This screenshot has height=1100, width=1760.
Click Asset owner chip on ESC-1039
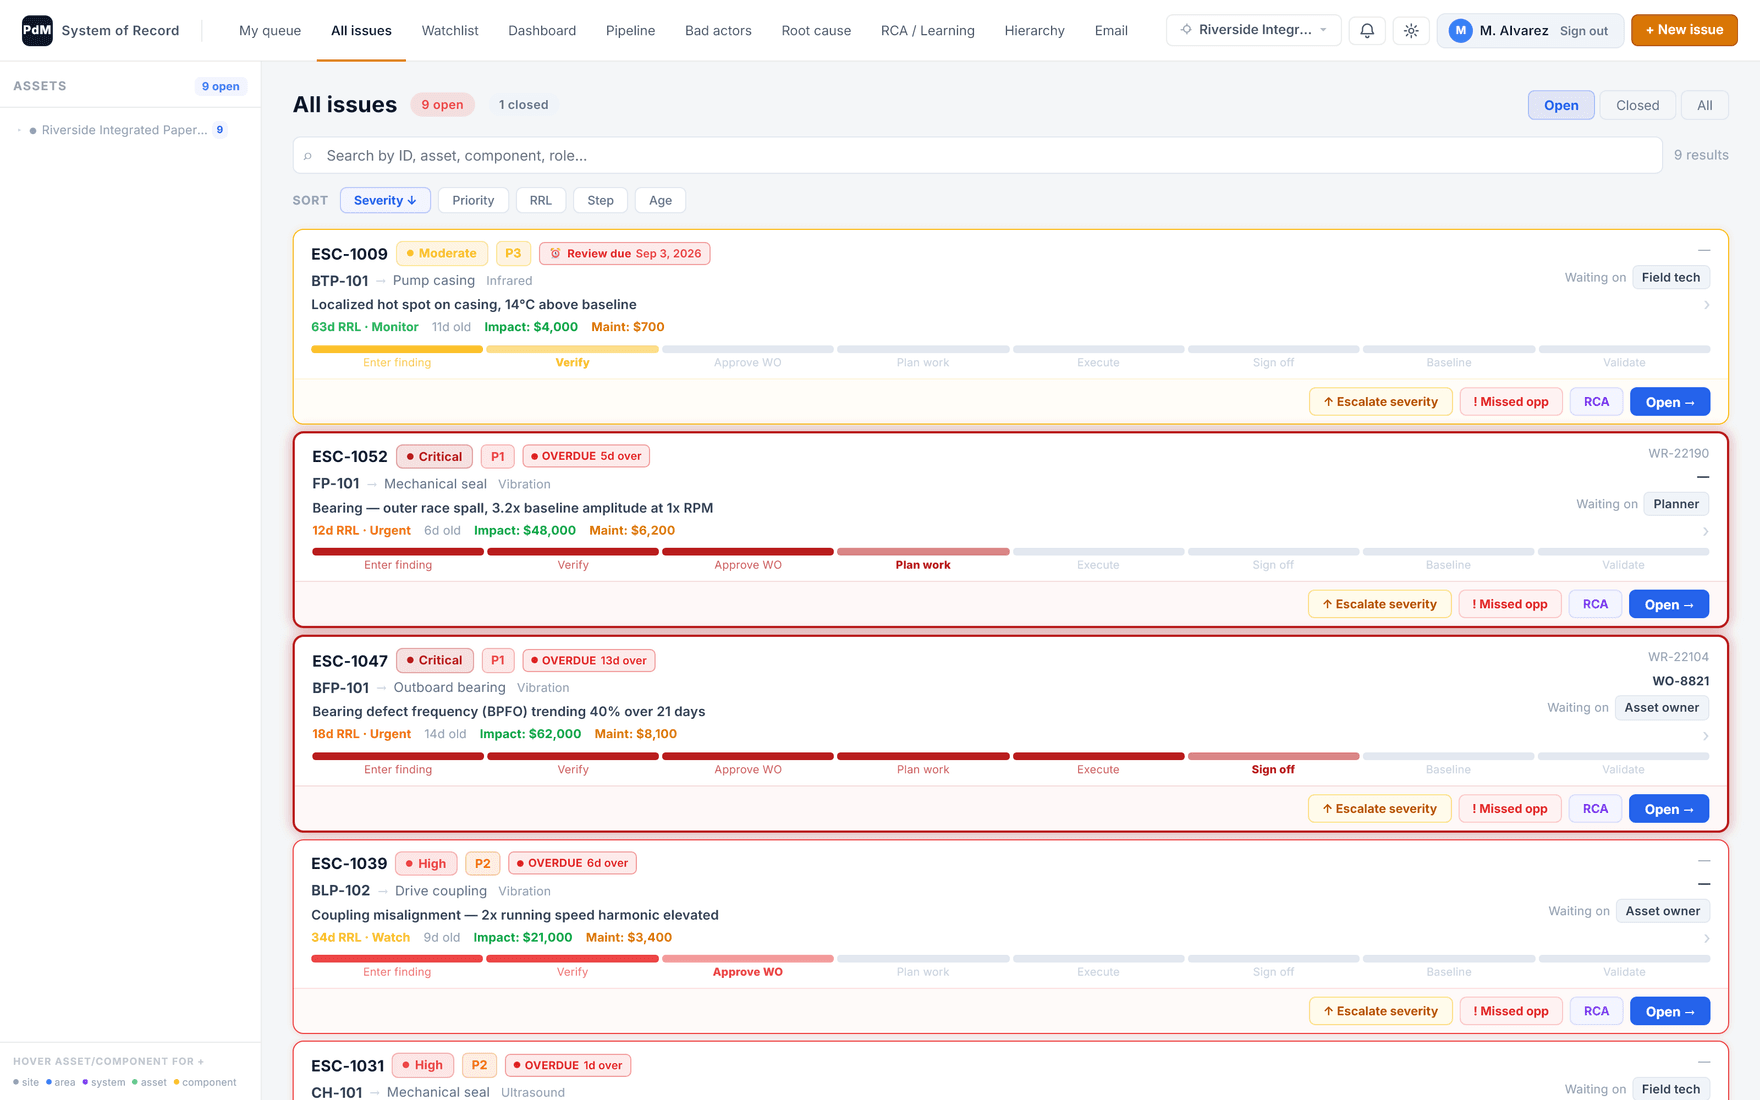1662,912
